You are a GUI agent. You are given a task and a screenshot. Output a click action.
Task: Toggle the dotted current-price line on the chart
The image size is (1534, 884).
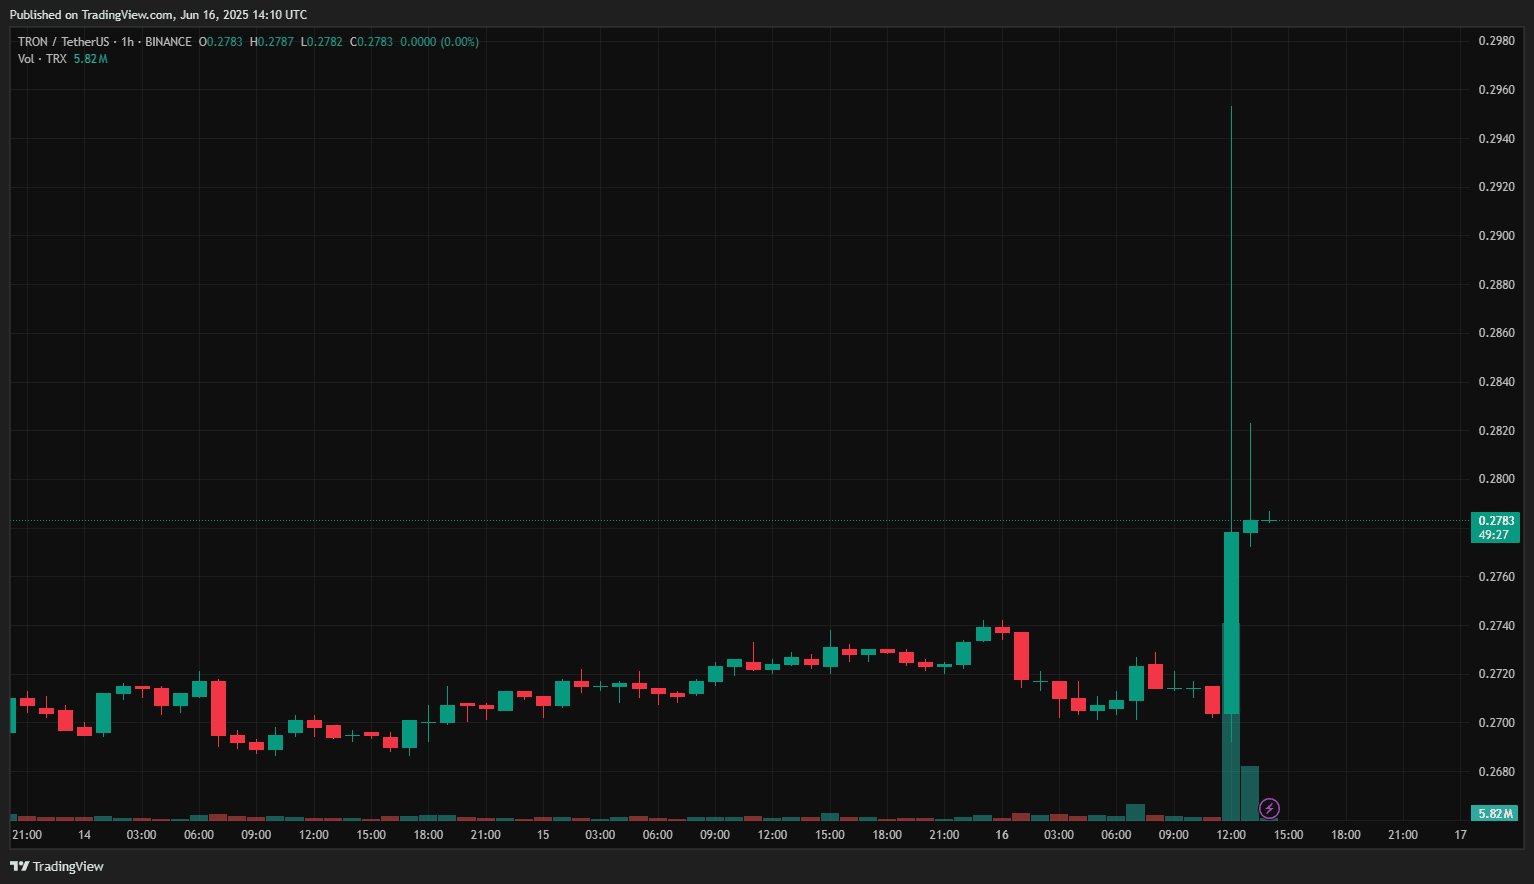pyautogui.click(x=700, y=520)
